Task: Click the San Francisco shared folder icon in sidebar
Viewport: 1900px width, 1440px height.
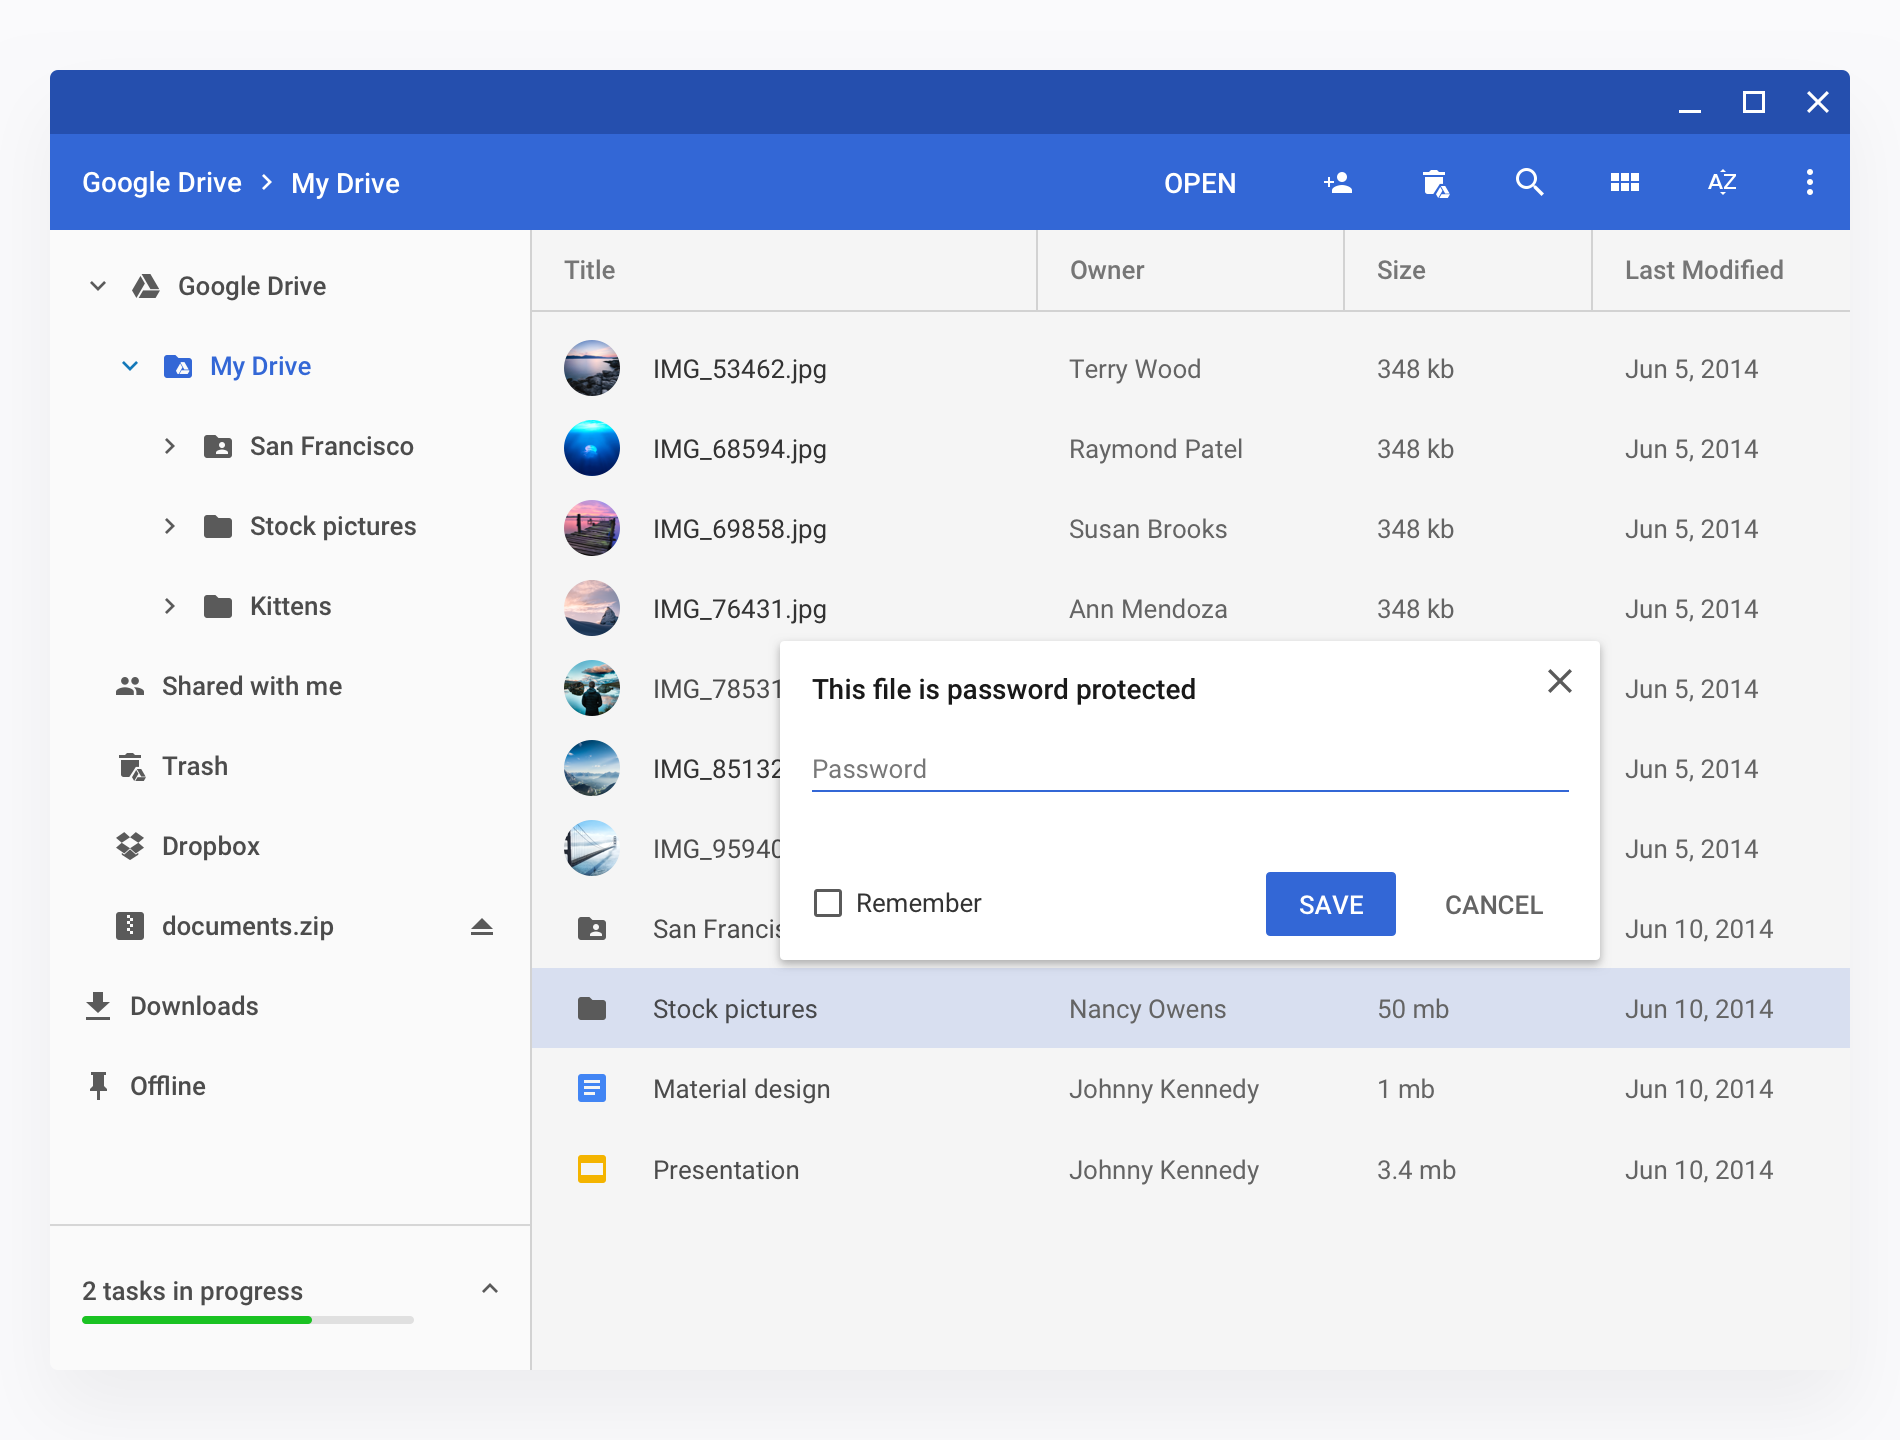Action: [218, 446]
